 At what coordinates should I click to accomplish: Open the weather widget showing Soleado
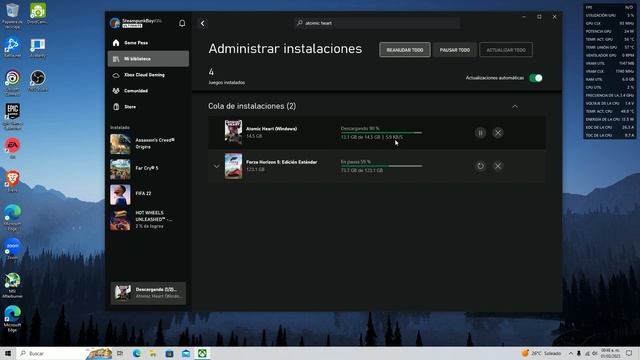541,353
